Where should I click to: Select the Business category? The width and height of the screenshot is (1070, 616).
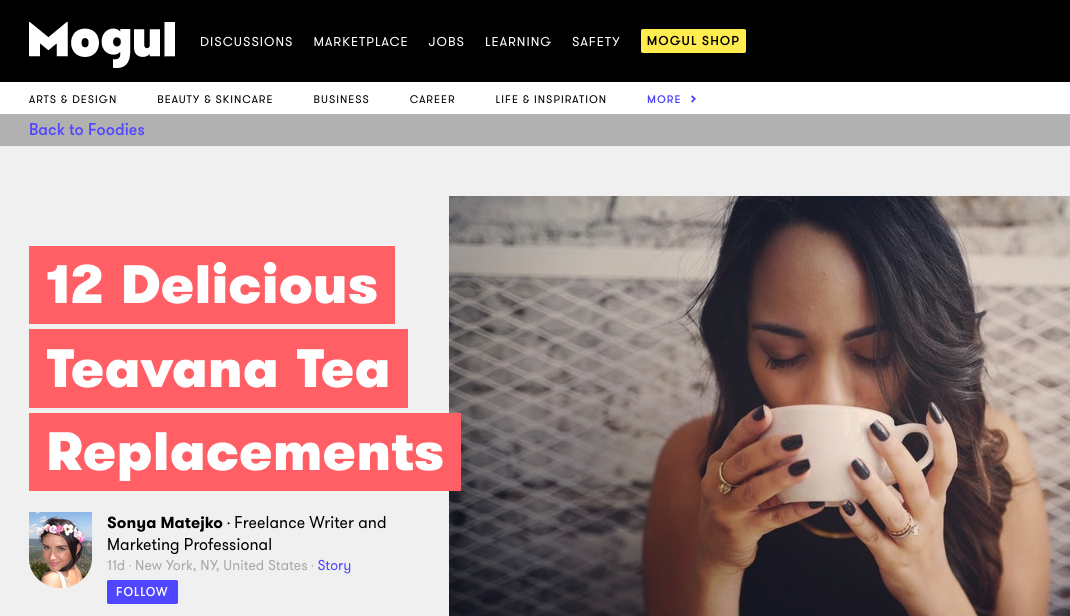tap(341, 99)
